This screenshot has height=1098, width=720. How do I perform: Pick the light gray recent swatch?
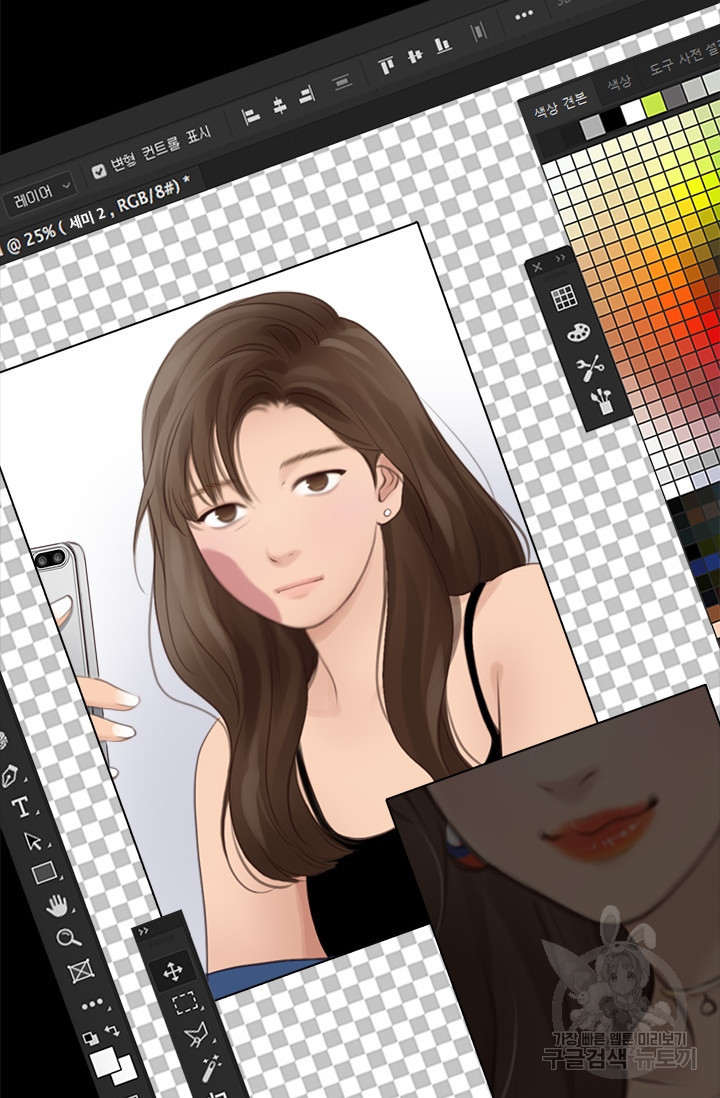pyautogui.click(x=592, y=127)
